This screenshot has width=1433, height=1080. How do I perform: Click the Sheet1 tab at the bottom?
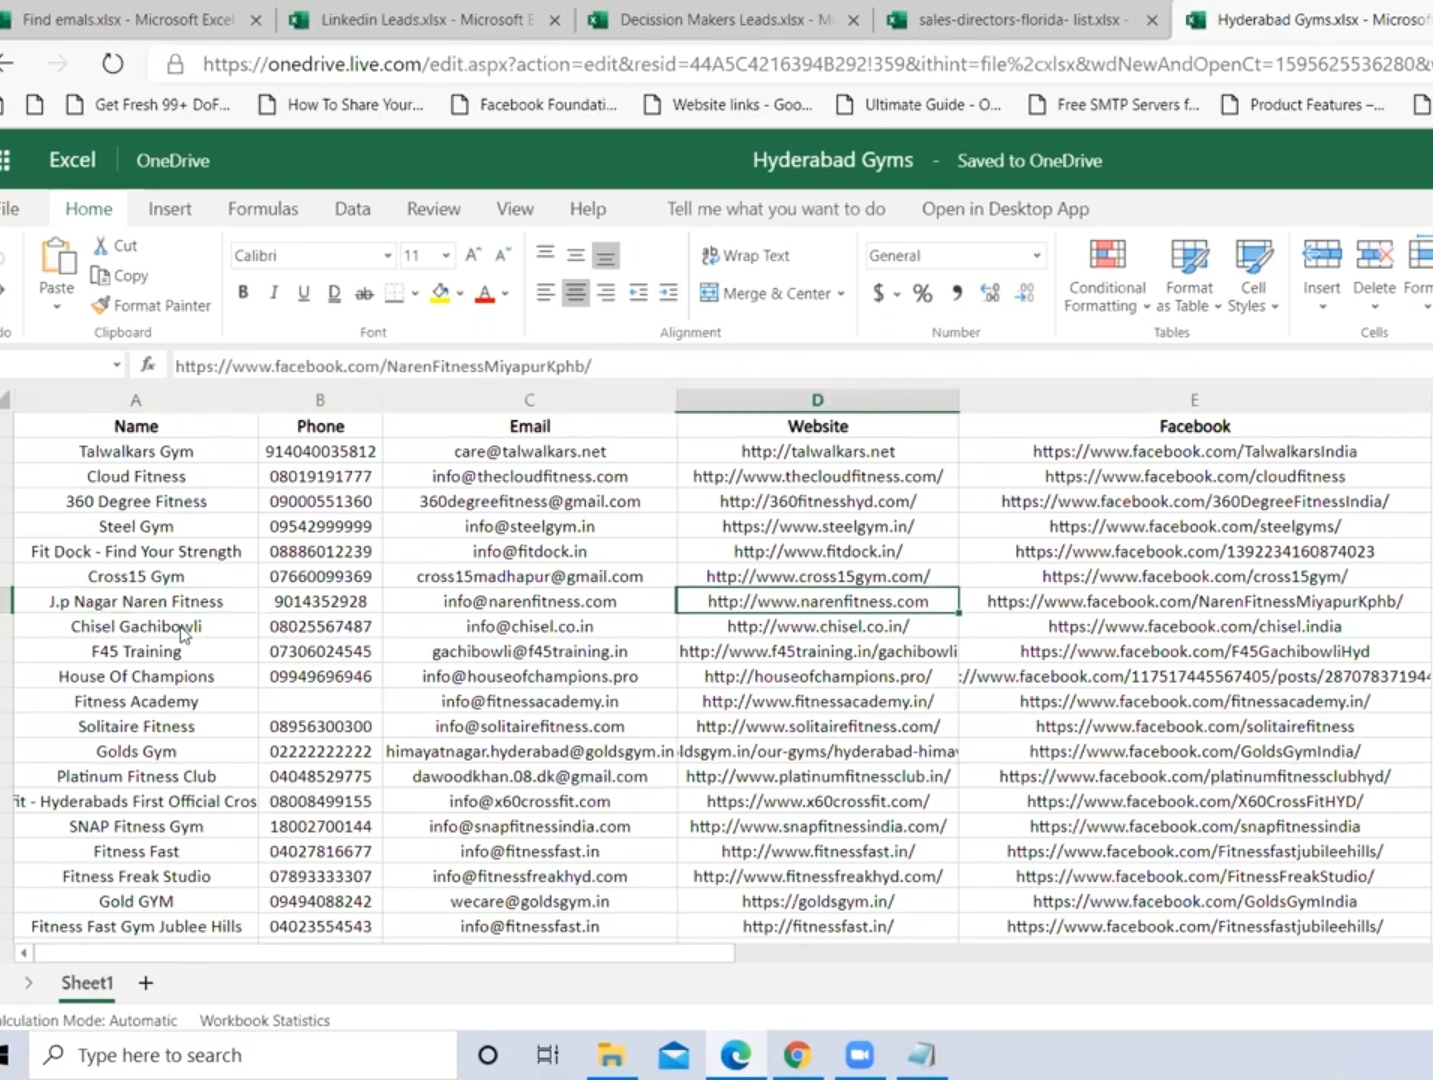pos(86,983)
